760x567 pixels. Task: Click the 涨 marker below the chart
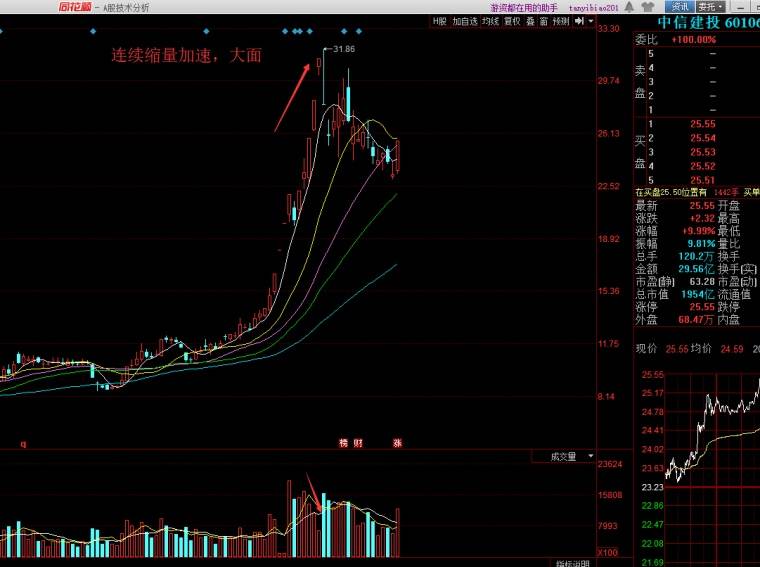coord(397,443)
